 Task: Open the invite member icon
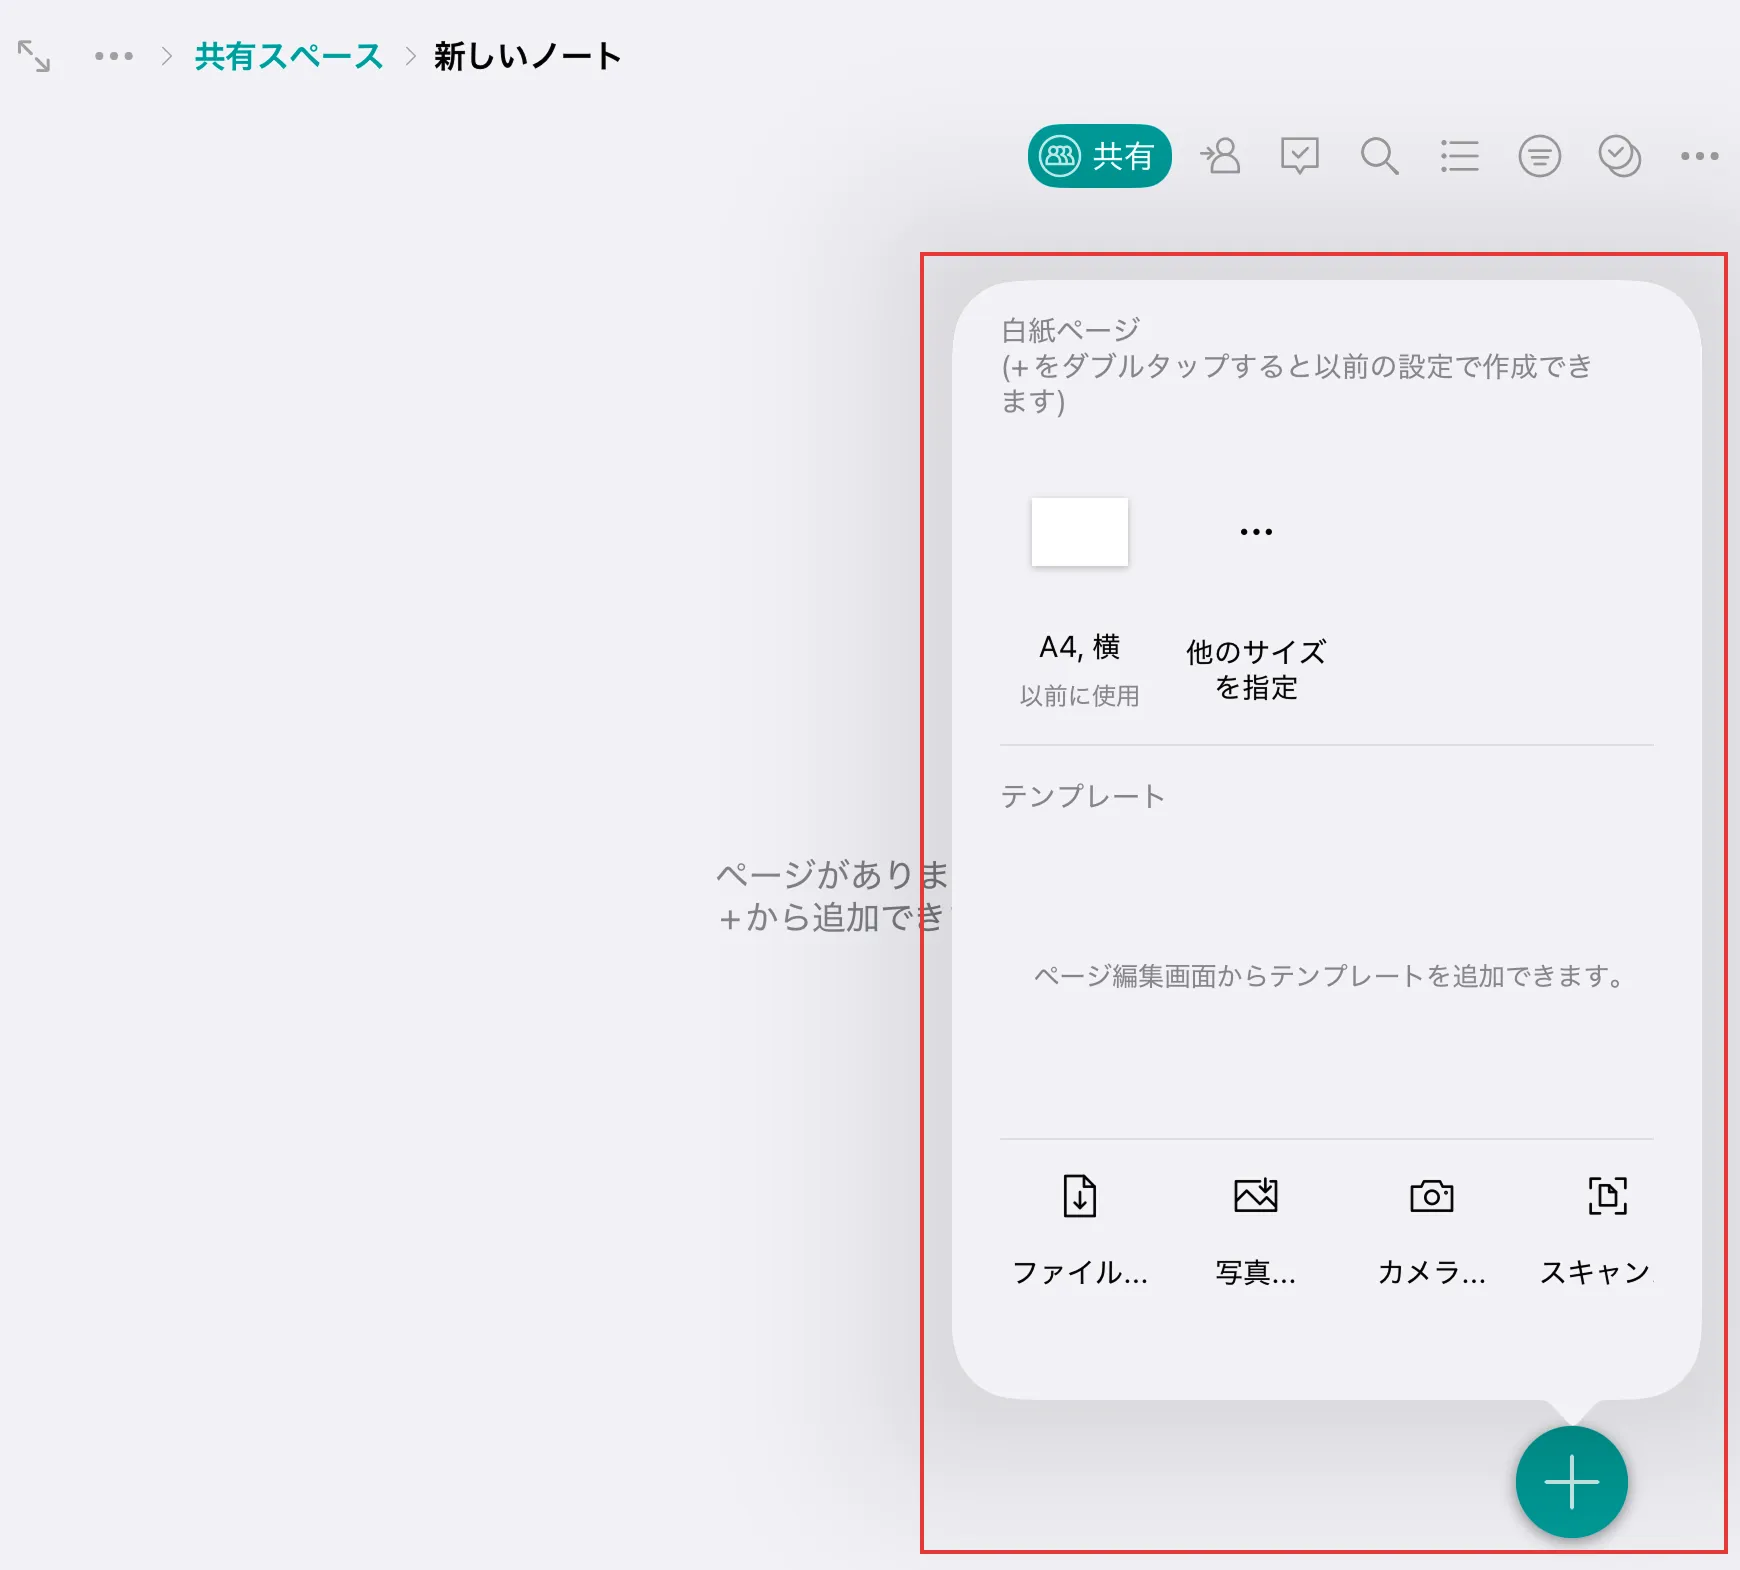[1220, 155]
